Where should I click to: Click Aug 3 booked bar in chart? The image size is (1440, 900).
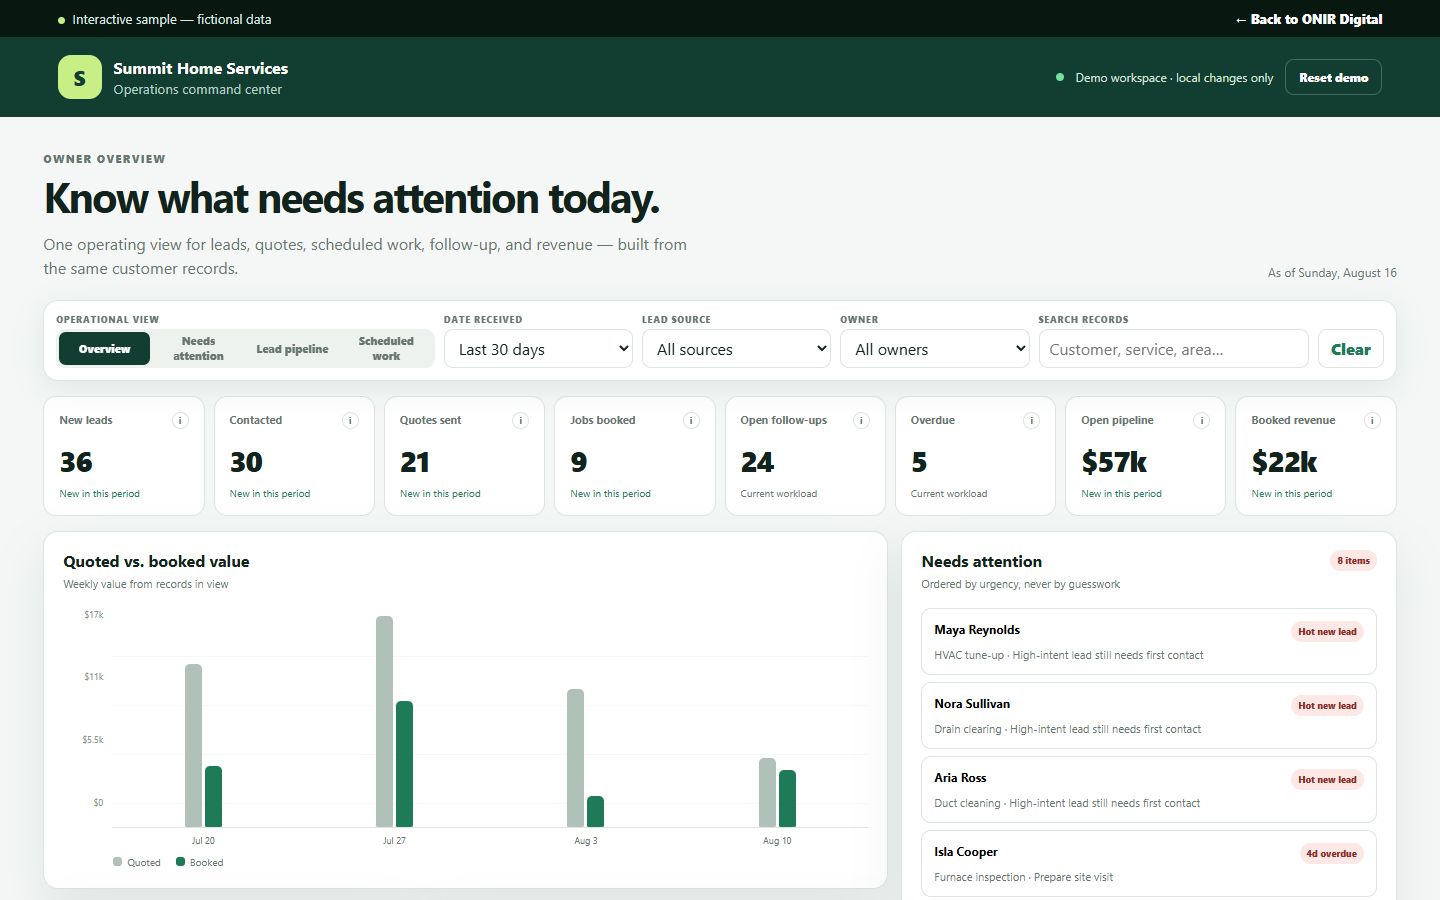click(595, 811)
